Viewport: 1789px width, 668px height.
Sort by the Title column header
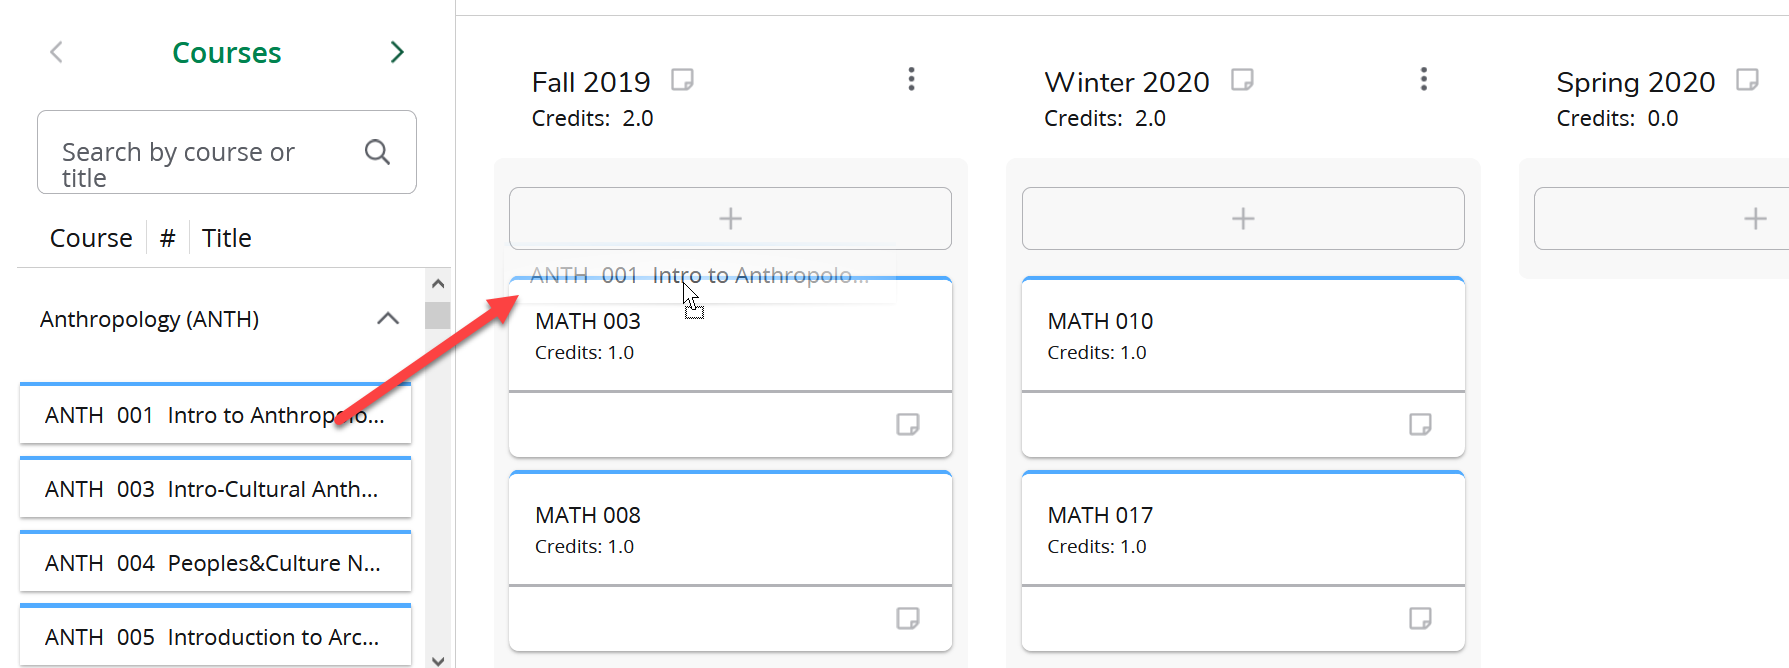point(226,238)
